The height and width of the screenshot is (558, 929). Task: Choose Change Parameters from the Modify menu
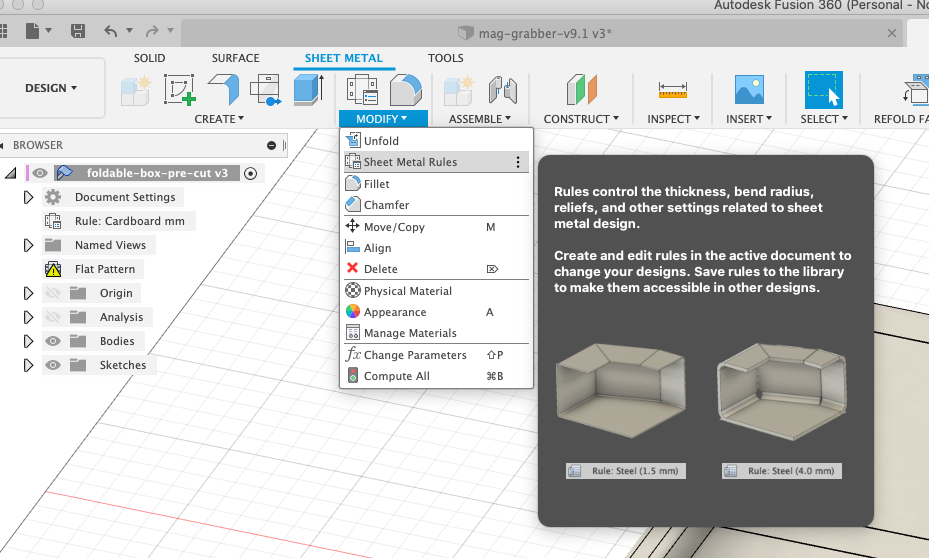click(437, 355)
